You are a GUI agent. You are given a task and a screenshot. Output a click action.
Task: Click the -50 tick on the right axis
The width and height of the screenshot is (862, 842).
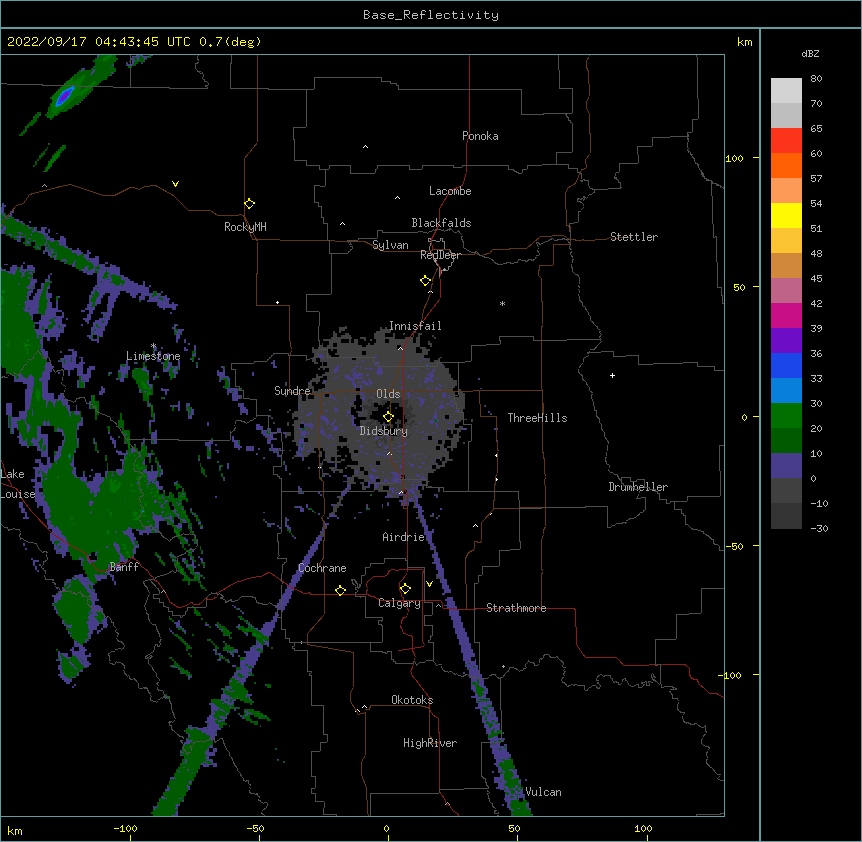734,546
